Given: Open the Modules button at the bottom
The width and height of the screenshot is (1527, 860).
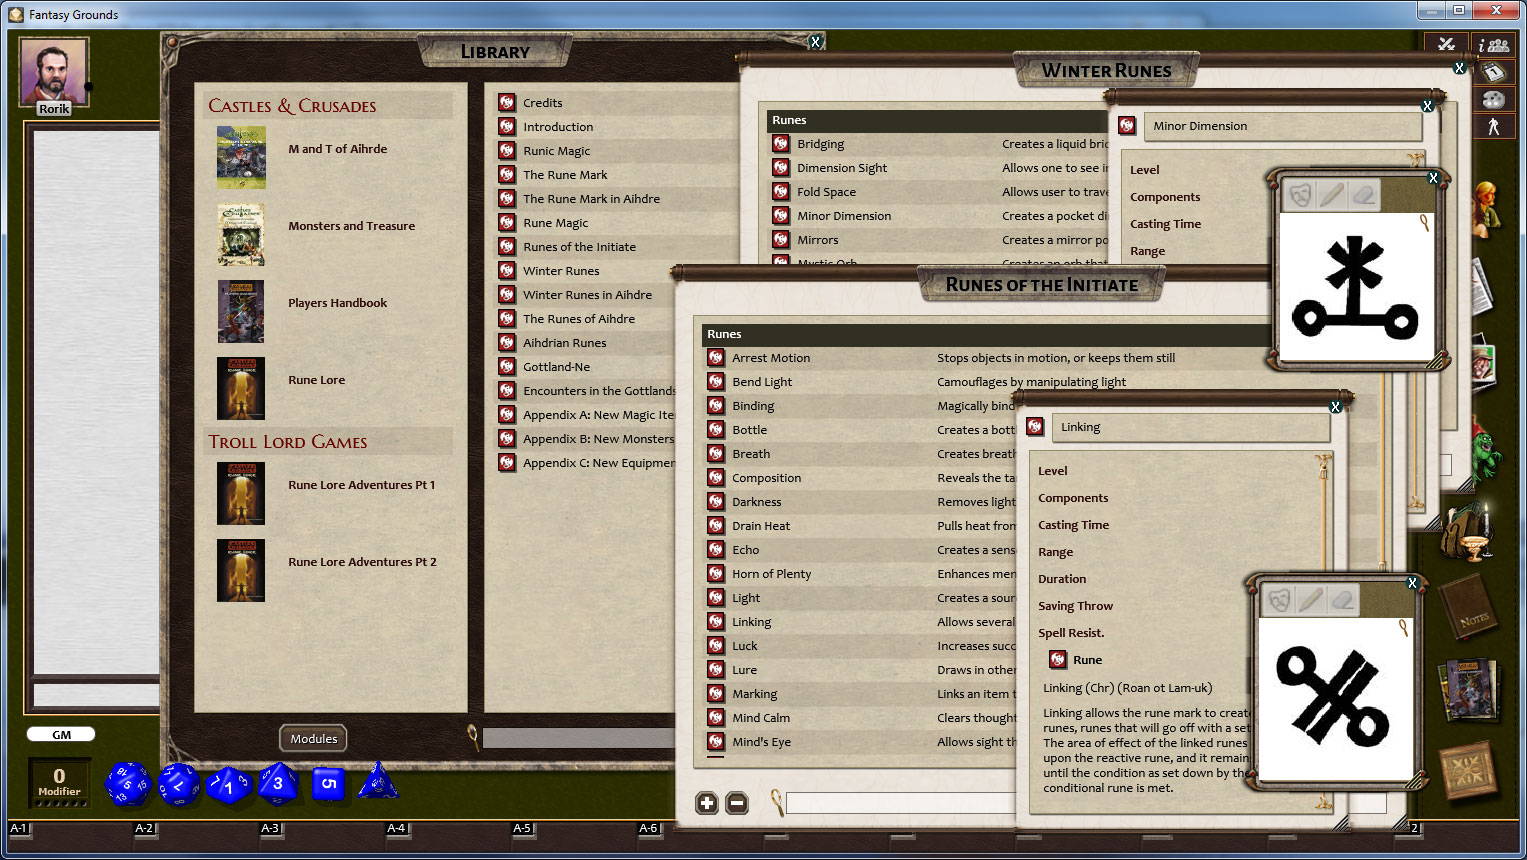Looking at the screenshot, I should tap(313, 738).
